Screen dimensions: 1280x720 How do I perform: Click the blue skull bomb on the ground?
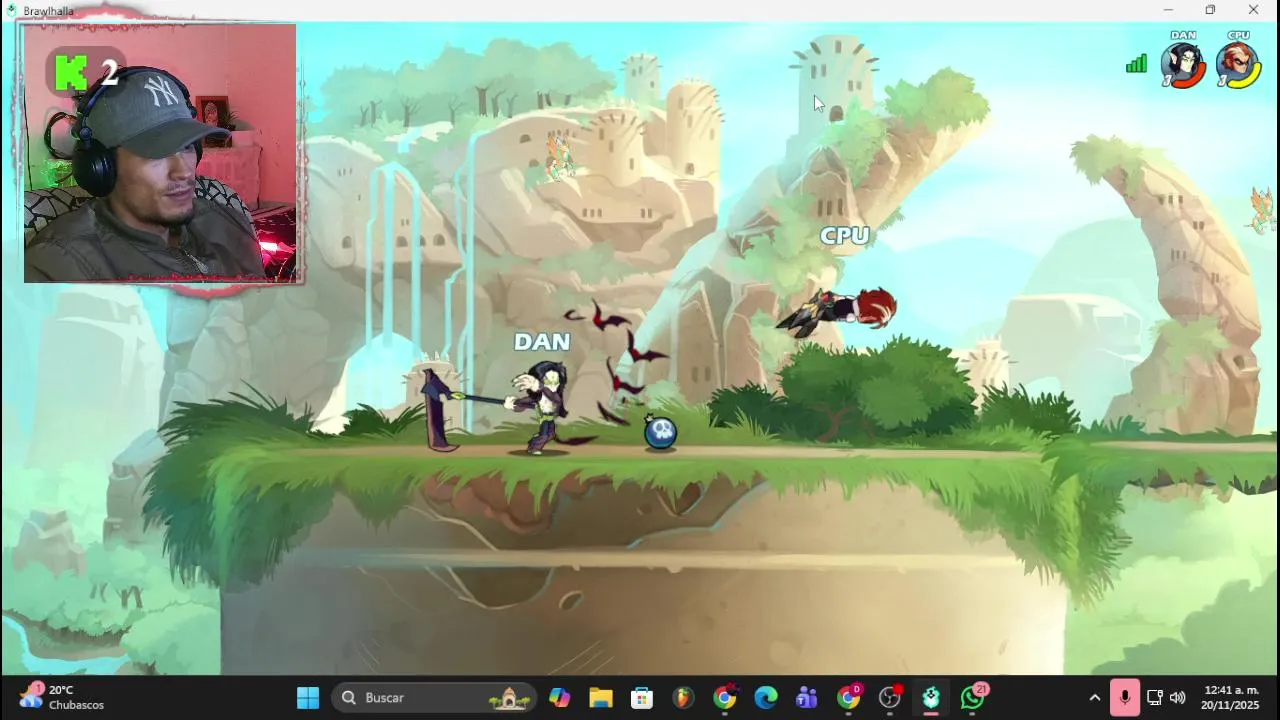point(660,432)
